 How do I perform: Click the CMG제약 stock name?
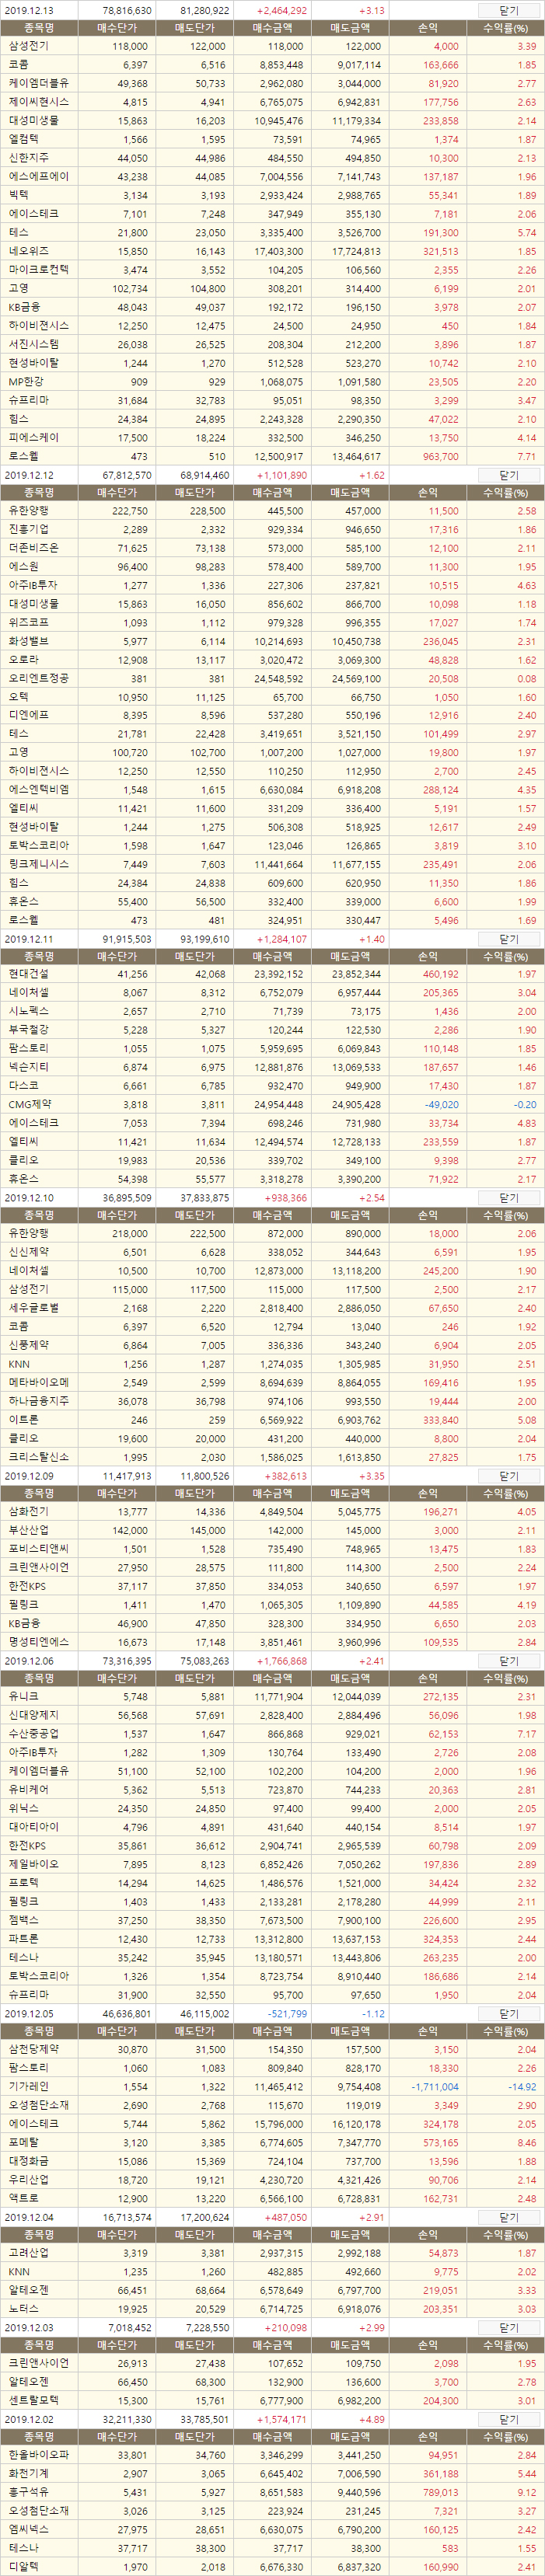click(29, 1104)
